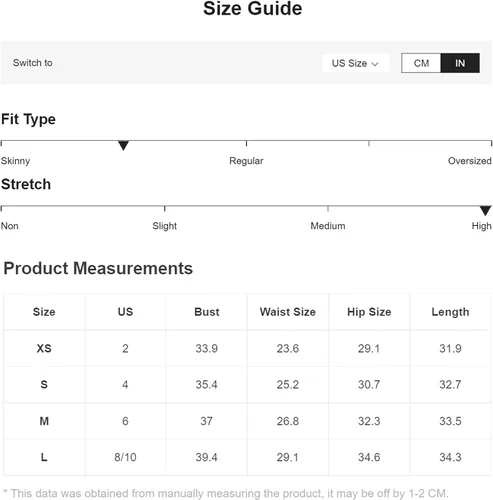
Task: Click bust value 35.4
Action: pyautogui.click(x=207, y=385)
